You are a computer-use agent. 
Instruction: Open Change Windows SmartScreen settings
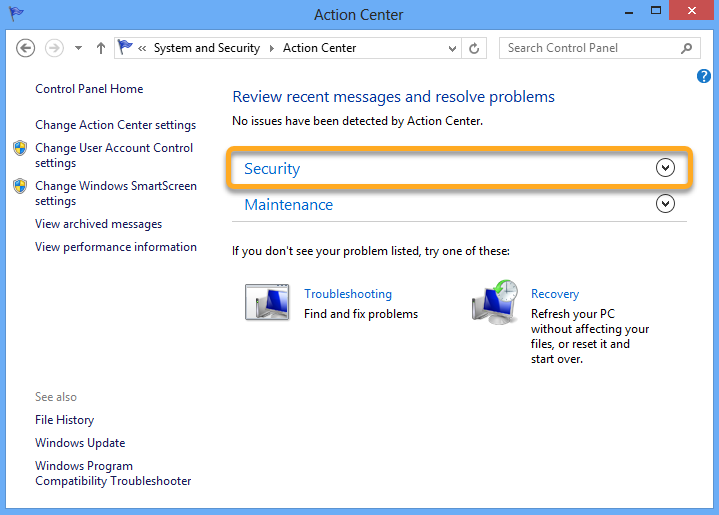(116, 193)
